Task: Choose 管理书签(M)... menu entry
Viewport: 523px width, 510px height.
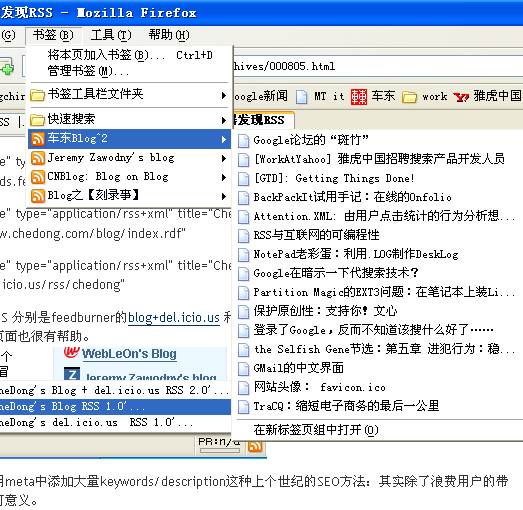Action: pyautogui.click(x=130, y=71)
